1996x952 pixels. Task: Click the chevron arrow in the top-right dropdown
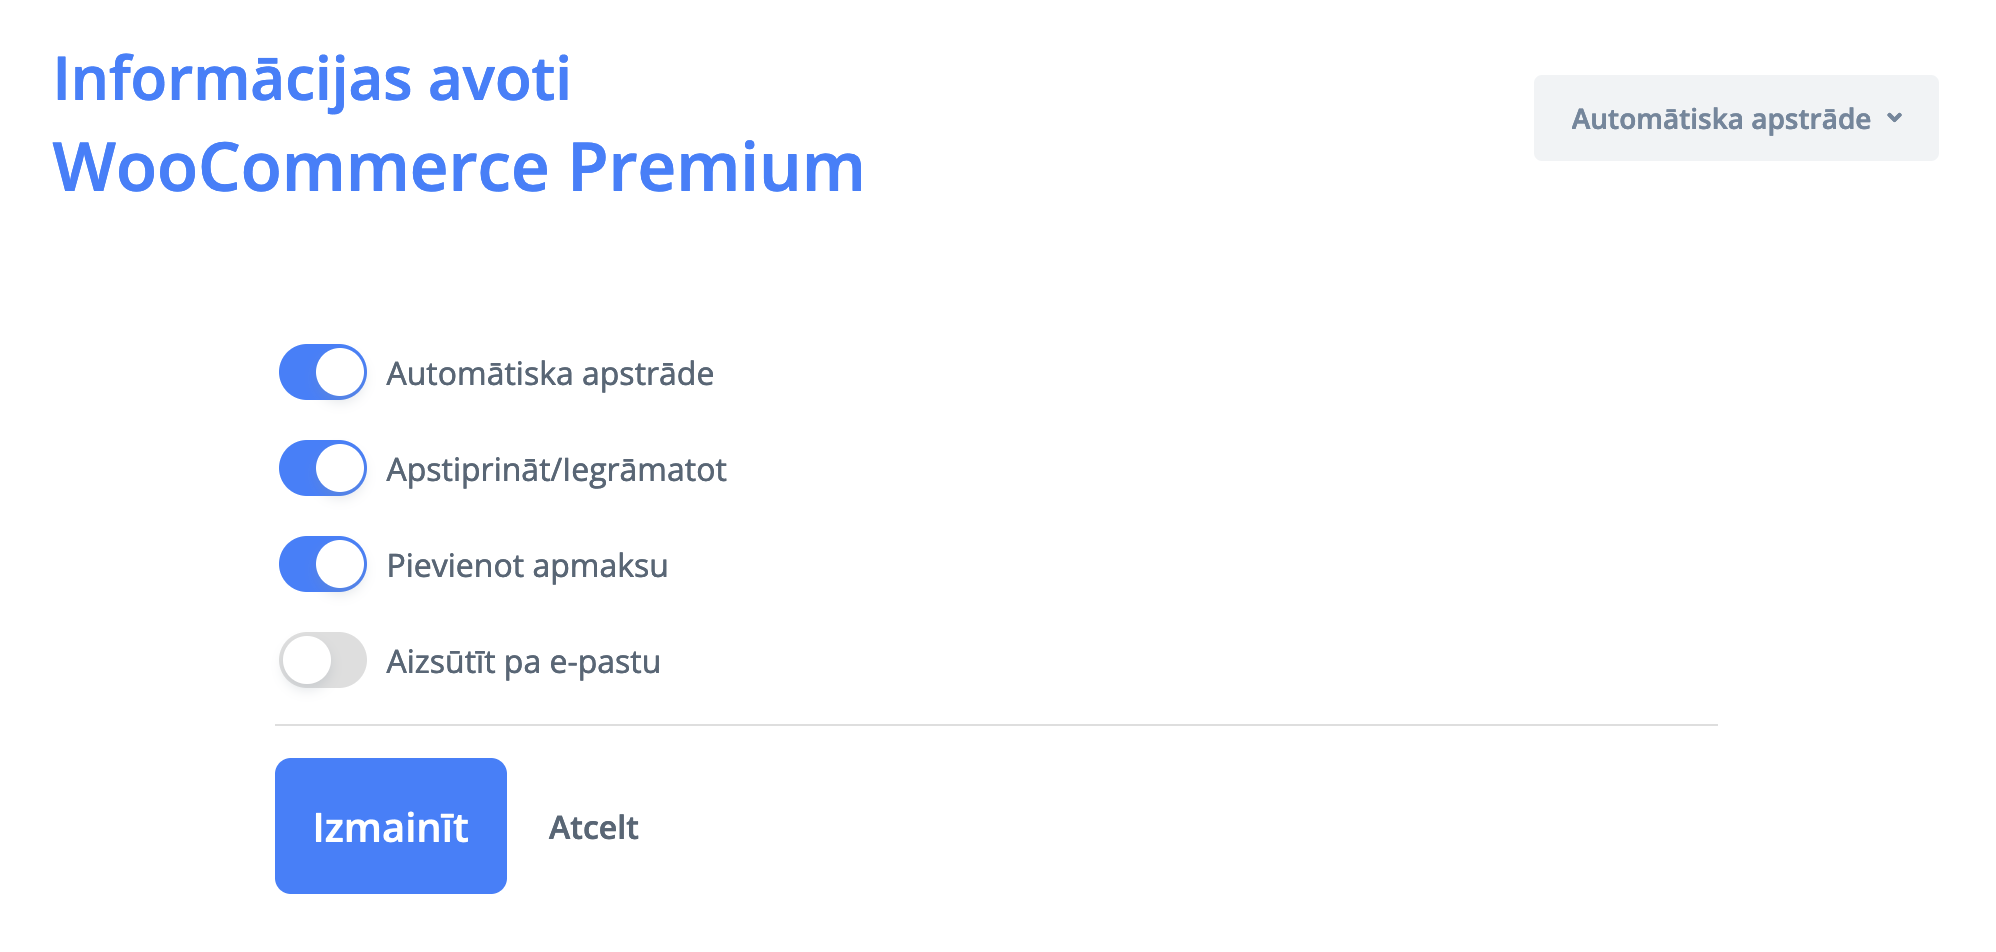pos(1894,118)
